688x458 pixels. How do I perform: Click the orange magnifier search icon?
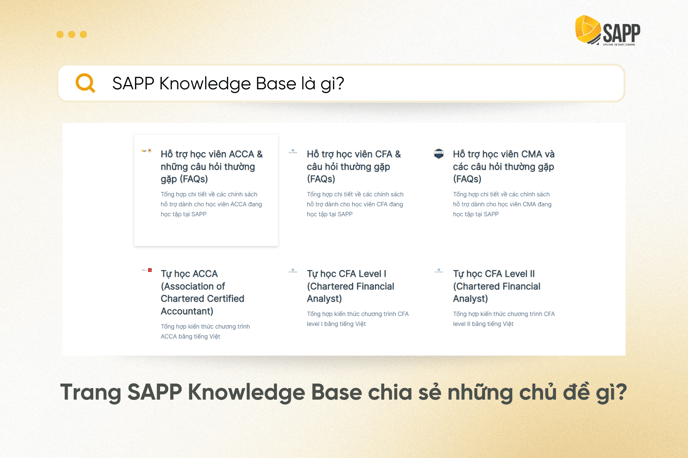coord(85,83)
